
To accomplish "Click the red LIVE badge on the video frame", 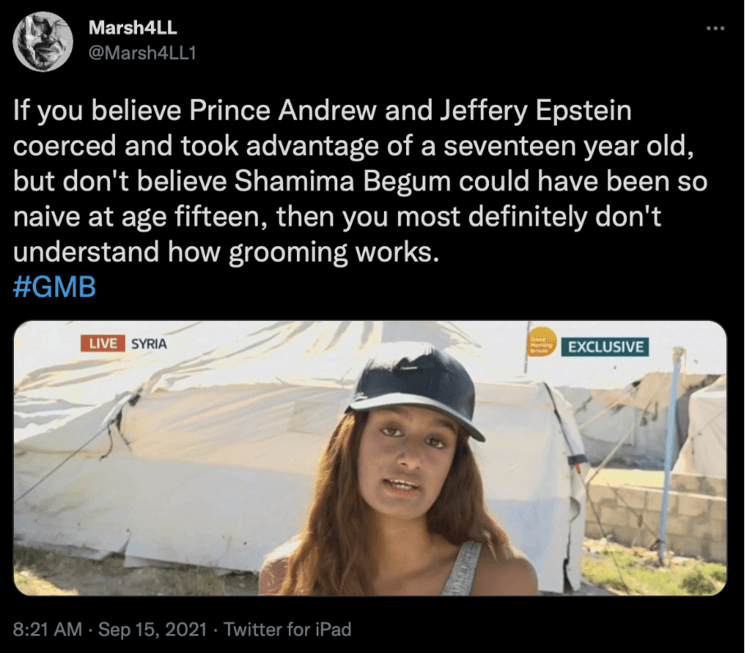I will [103, 343].
